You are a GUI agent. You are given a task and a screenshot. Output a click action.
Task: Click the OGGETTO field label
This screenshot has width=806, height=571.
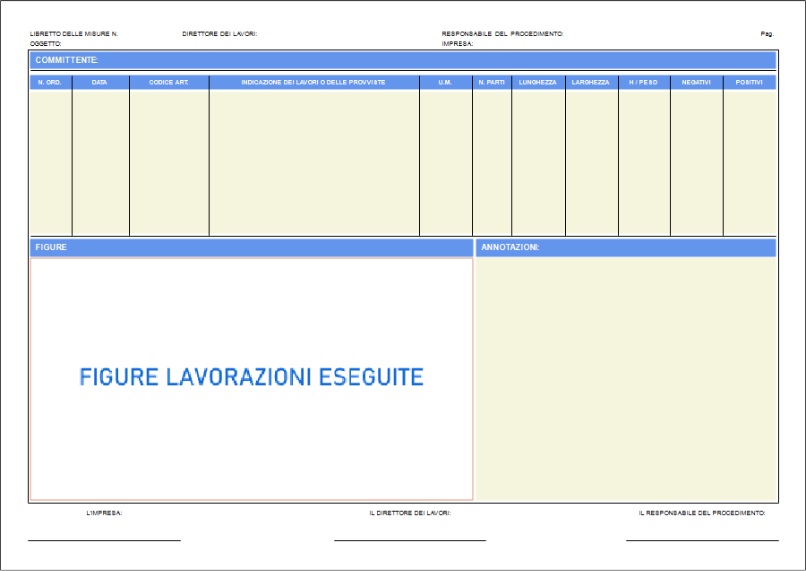click(x=46, y=44)
